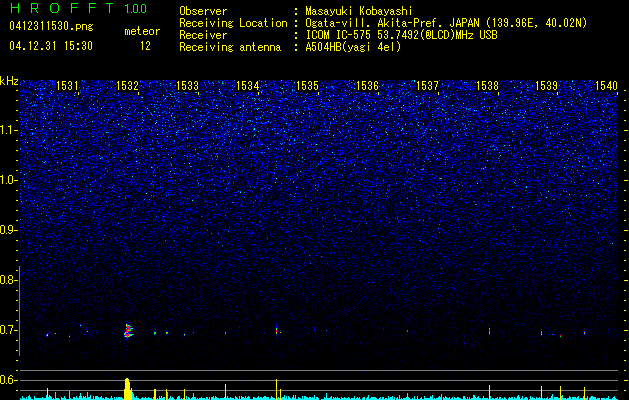Click the 0.9 kHz axis label
Screen dimensions: 629x400
tap(7, 230)
